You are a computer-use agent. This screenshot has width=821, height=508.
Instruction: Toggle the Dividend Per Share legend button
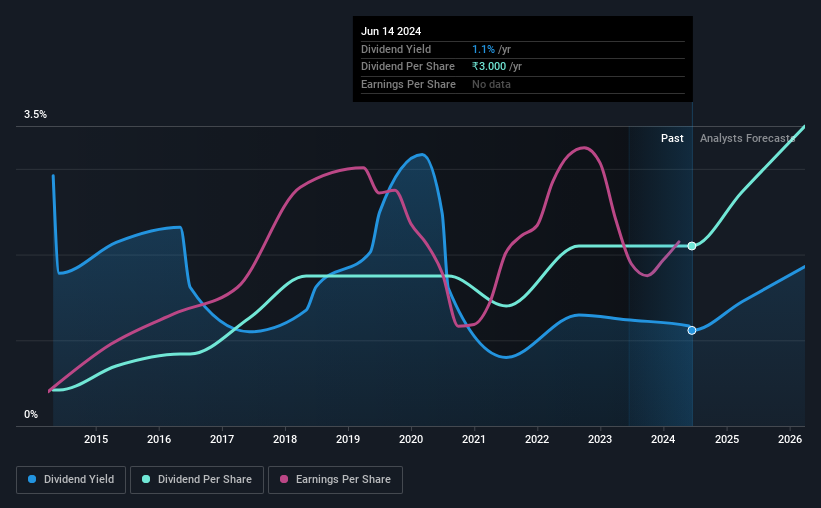(197, 480)
